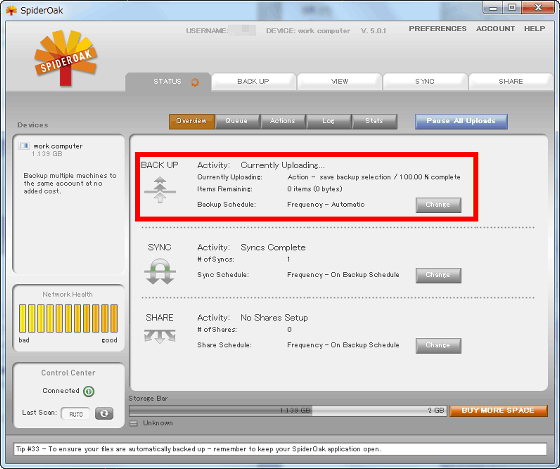
Task: Click the SYNC arch arrows icon
Action: 160,271
